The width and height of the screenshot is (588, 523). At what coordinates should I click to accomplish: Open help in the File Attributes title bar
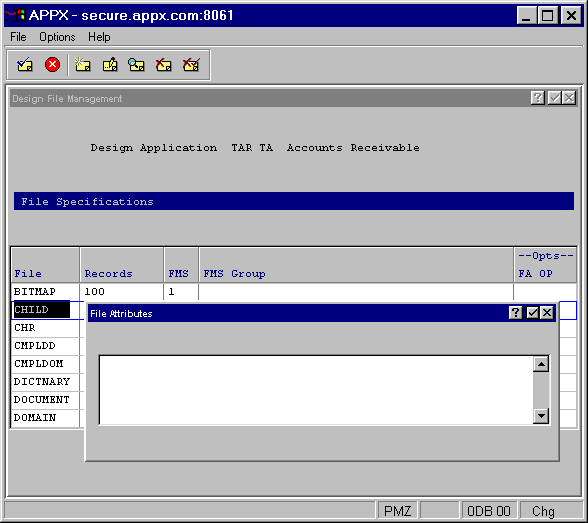coord(516,312)
